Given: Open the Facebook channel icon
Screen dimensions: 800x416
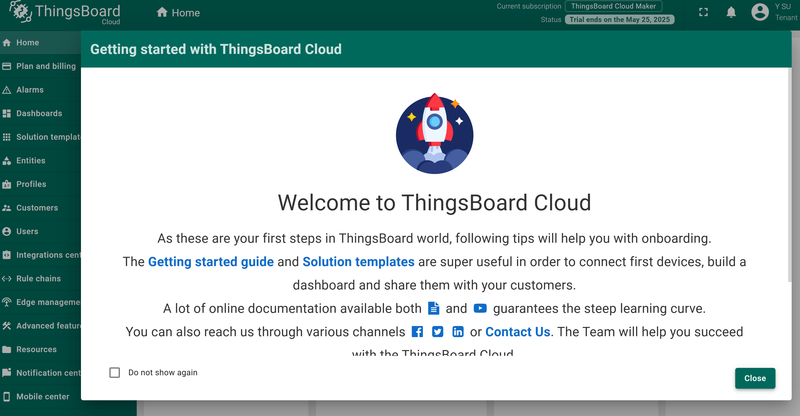Looking at the screenshot, I should tap(417, 332).
